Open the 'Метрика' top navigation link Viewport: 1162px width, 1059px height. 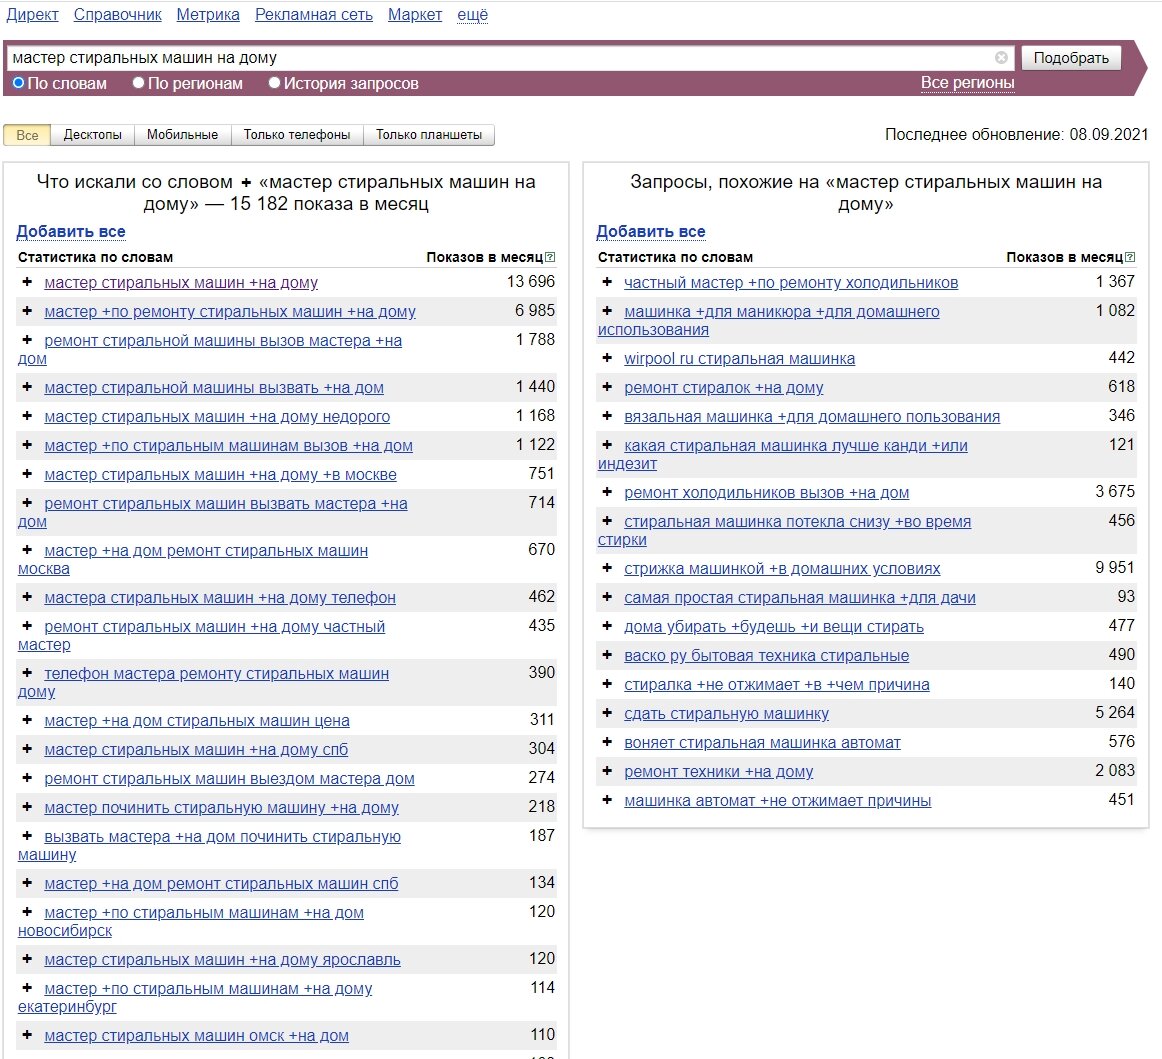click(208, 15)
